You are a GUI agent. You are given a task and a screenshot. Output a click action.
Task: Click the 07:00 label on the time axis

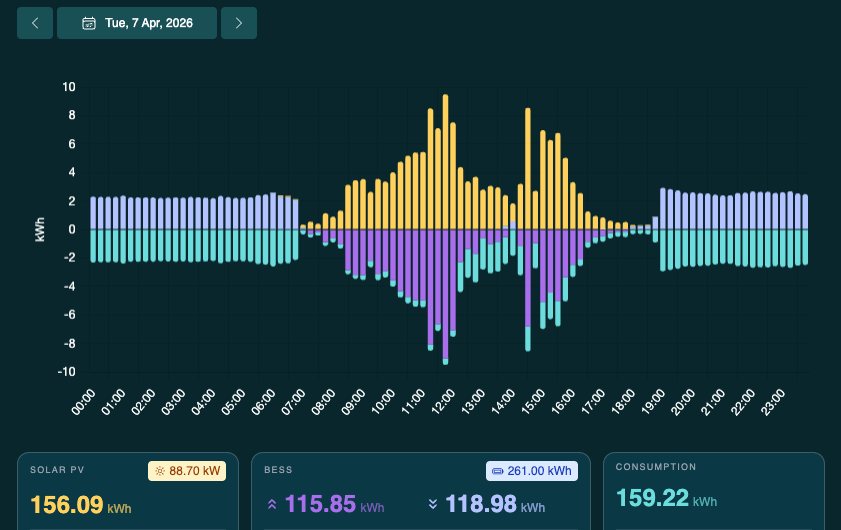(x=293, y=402)
